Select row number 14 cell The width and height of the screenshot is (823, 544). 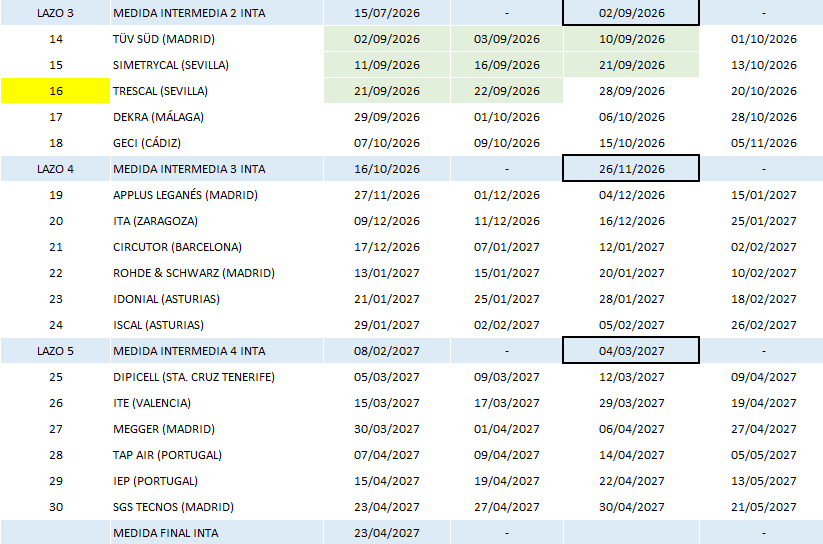pyautogui.click(x=55, y=39)
